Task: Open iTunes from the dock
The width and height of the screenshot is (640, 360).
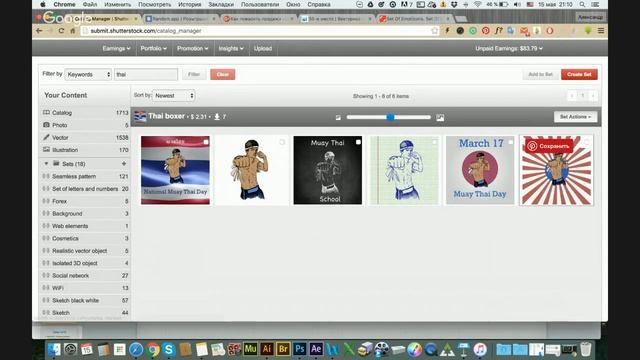Action: pyautogui.click(x=480, y=349)
